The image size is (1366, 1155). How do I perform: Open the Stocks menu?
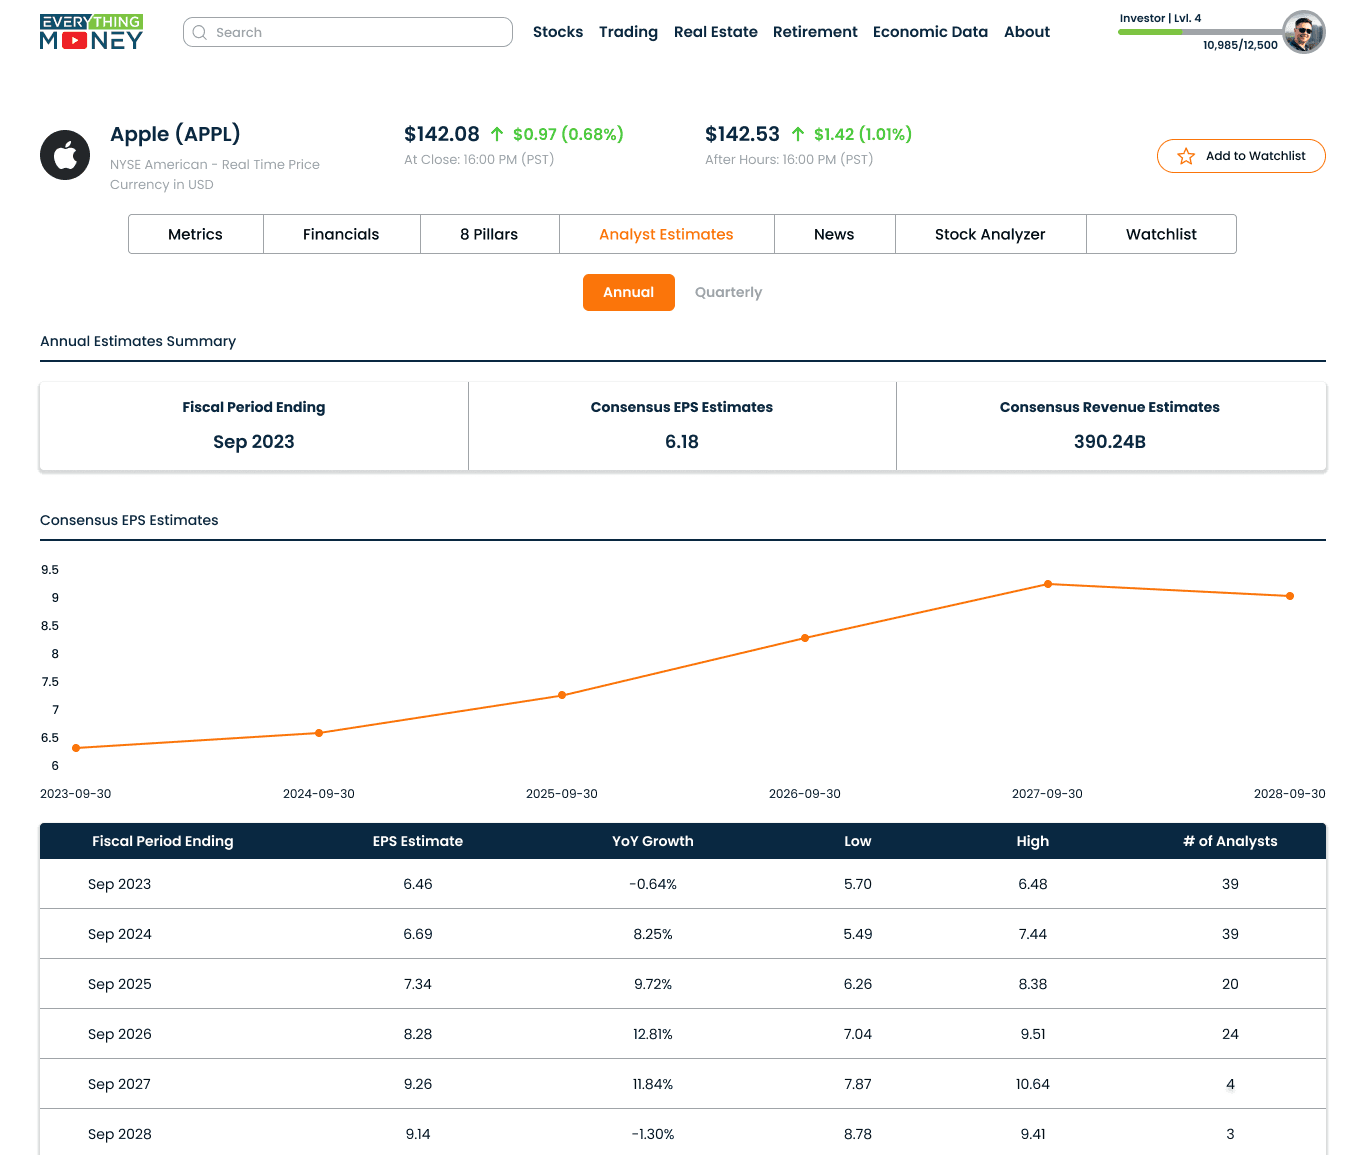point(558,32)
